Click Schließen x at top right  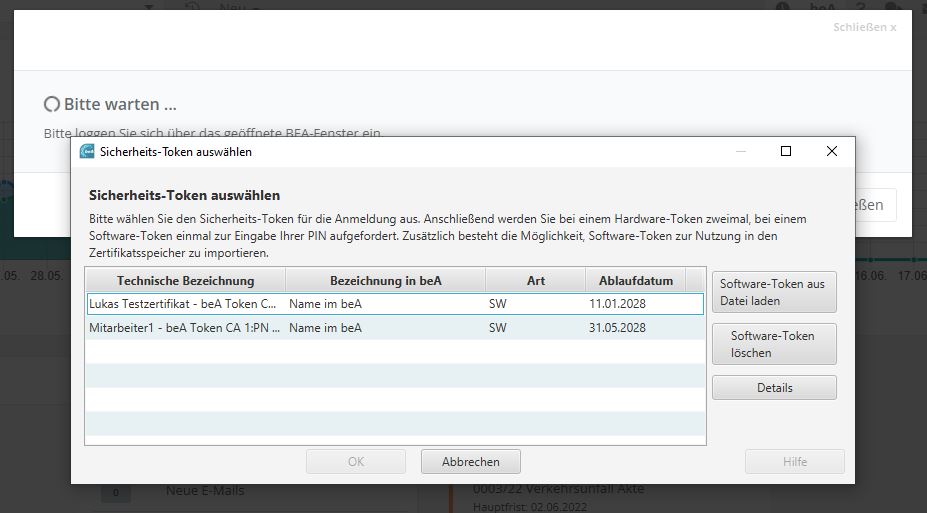pyautogui.click(x=864, y=27)
